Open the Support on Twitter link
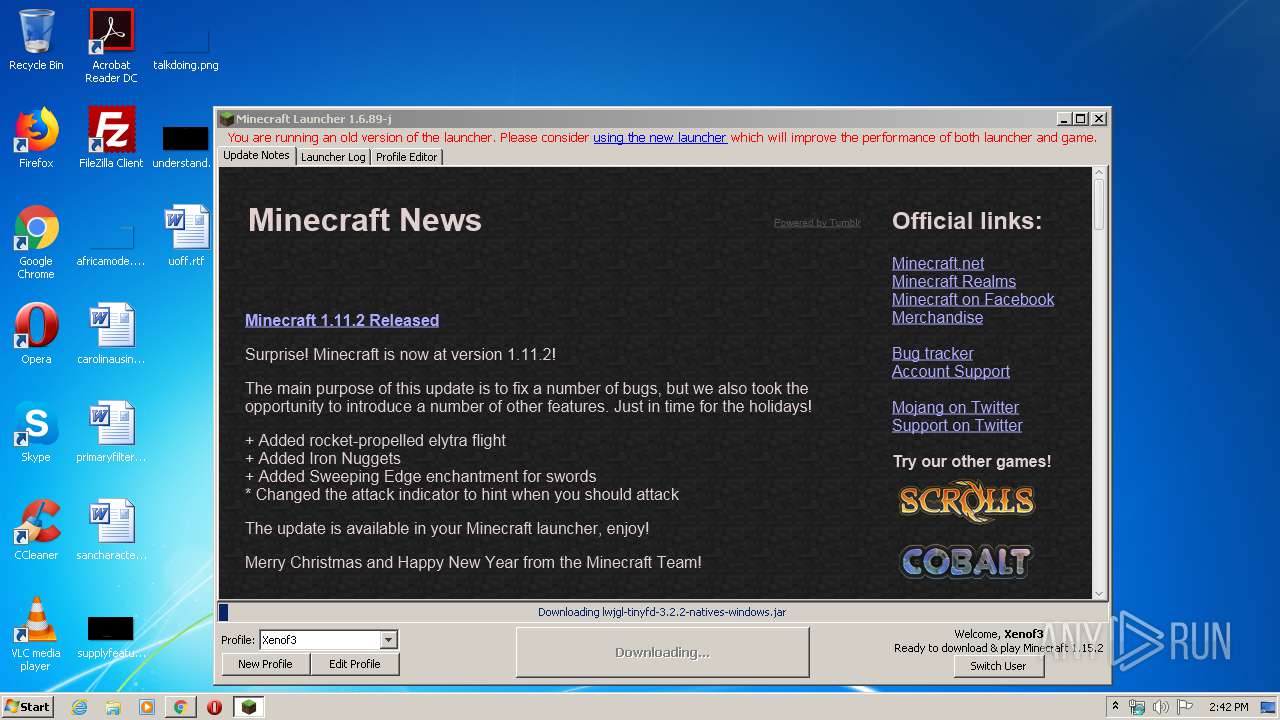The height and width of the screenshot is (720, 1280). [x=957, y=425]
